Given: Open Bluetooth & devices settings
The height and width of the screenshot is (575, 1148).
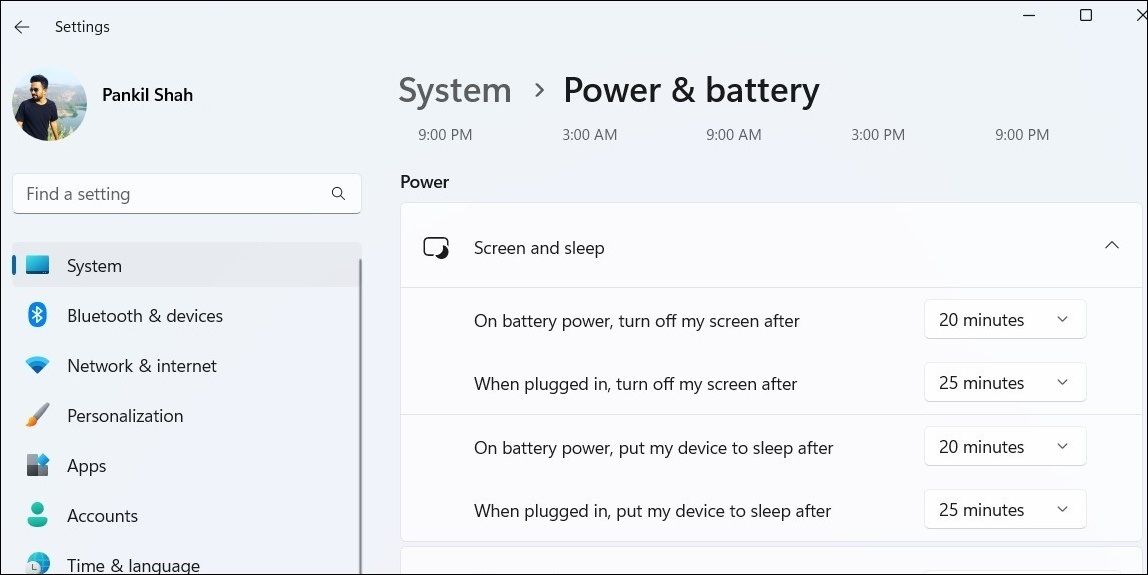Looking at the screenshot, I should click(145, 316).
